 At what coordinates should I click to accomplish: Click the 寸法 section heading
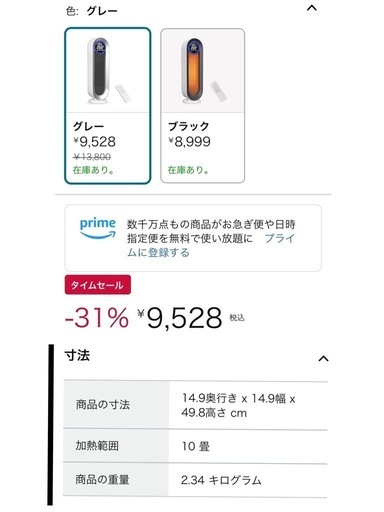[x=77, y=355]
